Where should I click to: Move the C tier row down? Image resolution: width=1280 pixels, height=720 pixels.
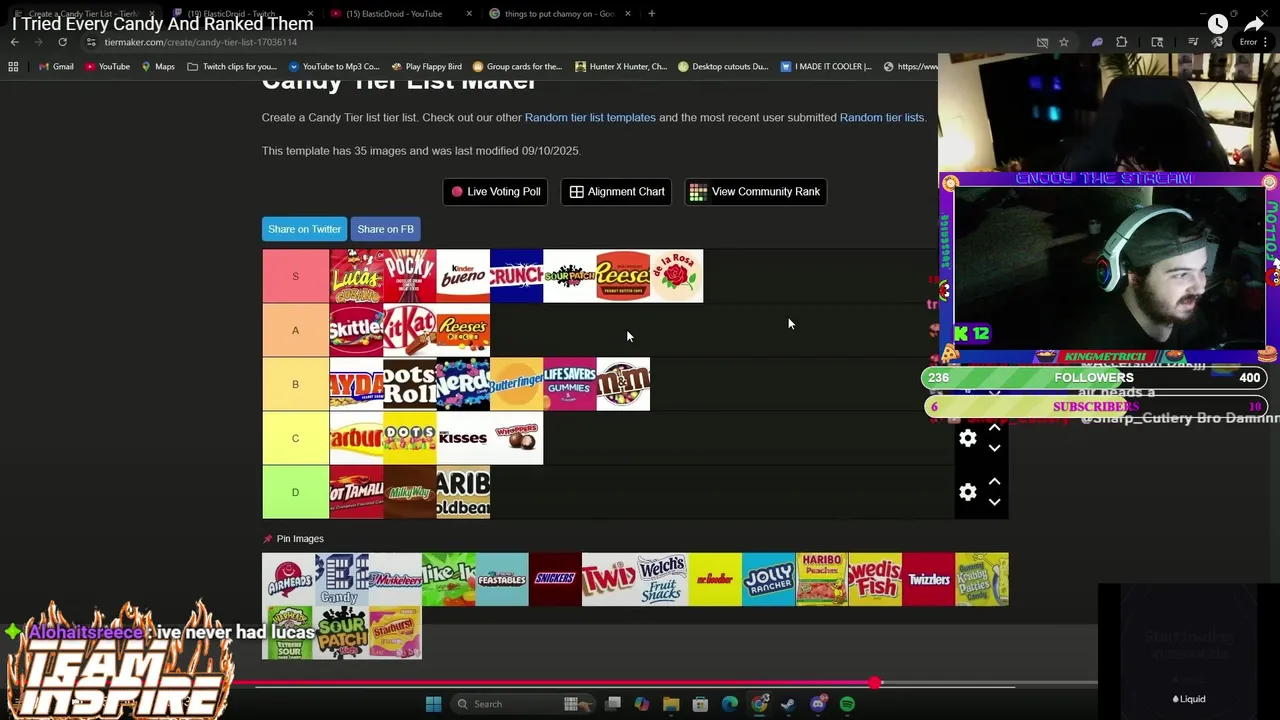pos(994,448)
